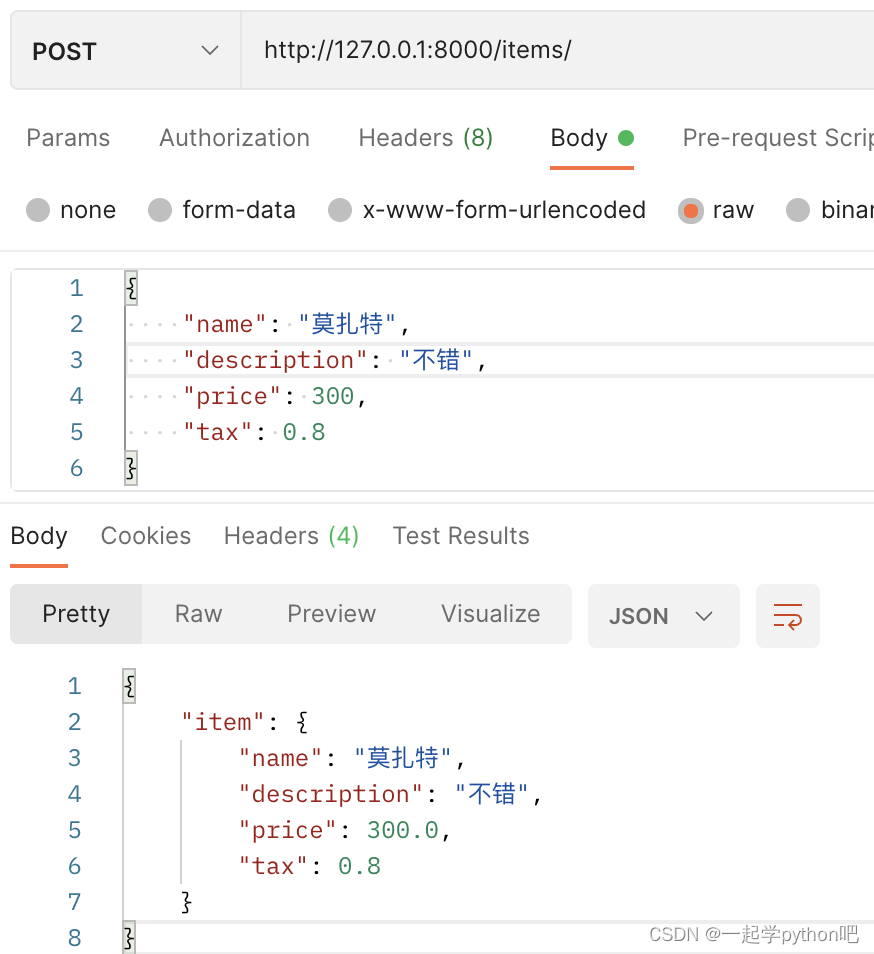Choose x-www-form-urlencoded body type
Viewport: 874px width, 954px height.
[x=340, y=210]
